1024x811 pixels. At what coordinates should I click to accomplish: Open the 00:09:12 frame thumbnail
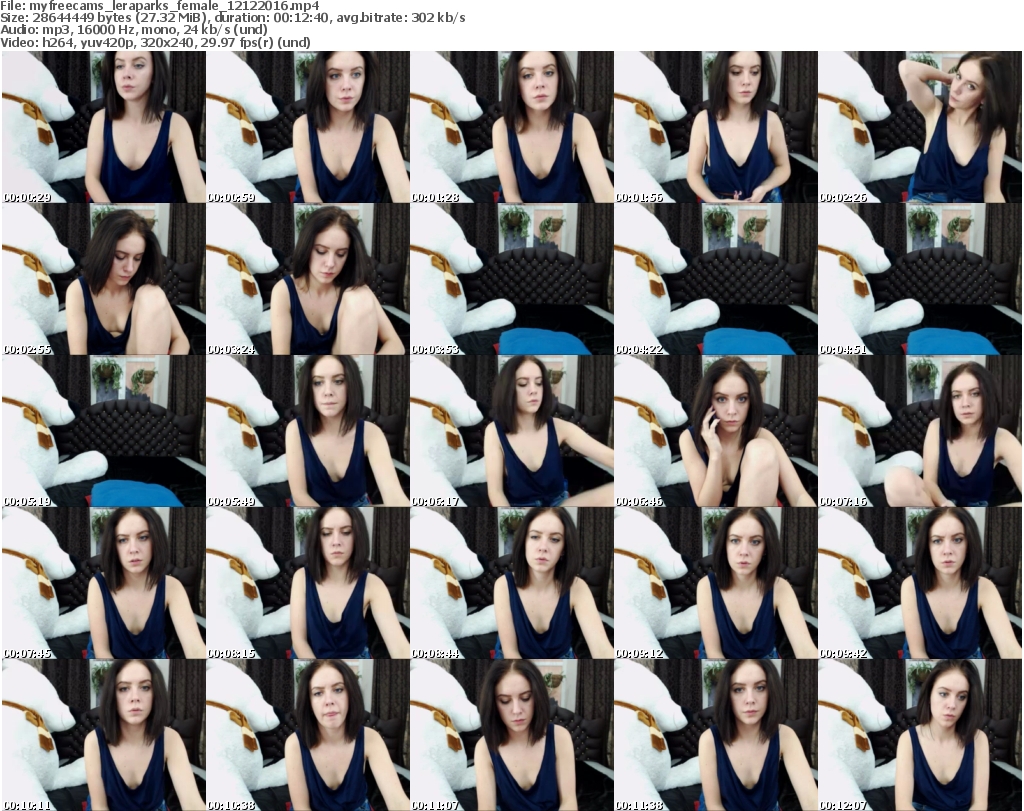coord(716,583)
